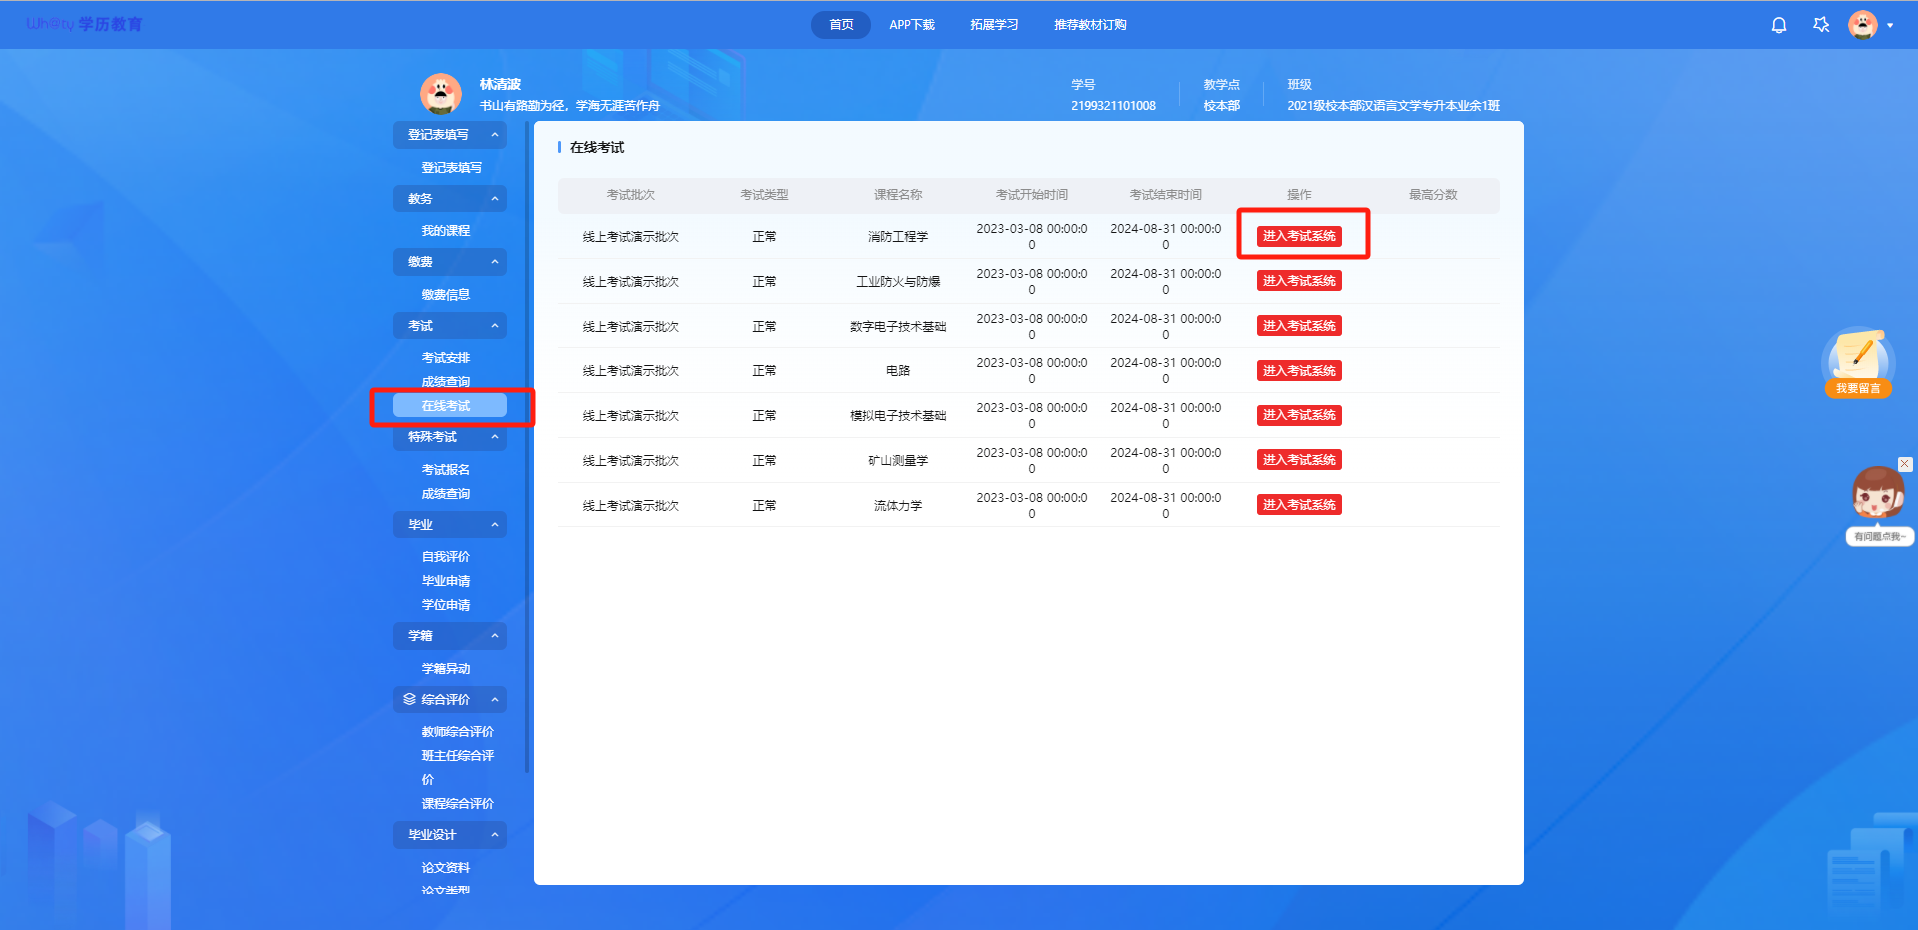The image size is (1918, 930).
Task: Switch to the APP下载 tab
Action: (911, 25)
